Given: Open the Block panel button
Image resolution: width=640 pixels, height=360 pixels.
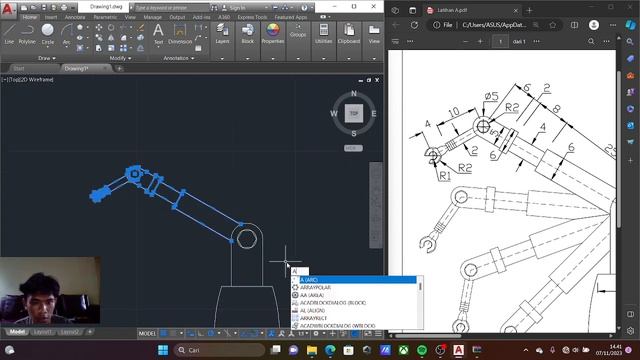Looking at the screenshot, I should (x=247, y=34).
